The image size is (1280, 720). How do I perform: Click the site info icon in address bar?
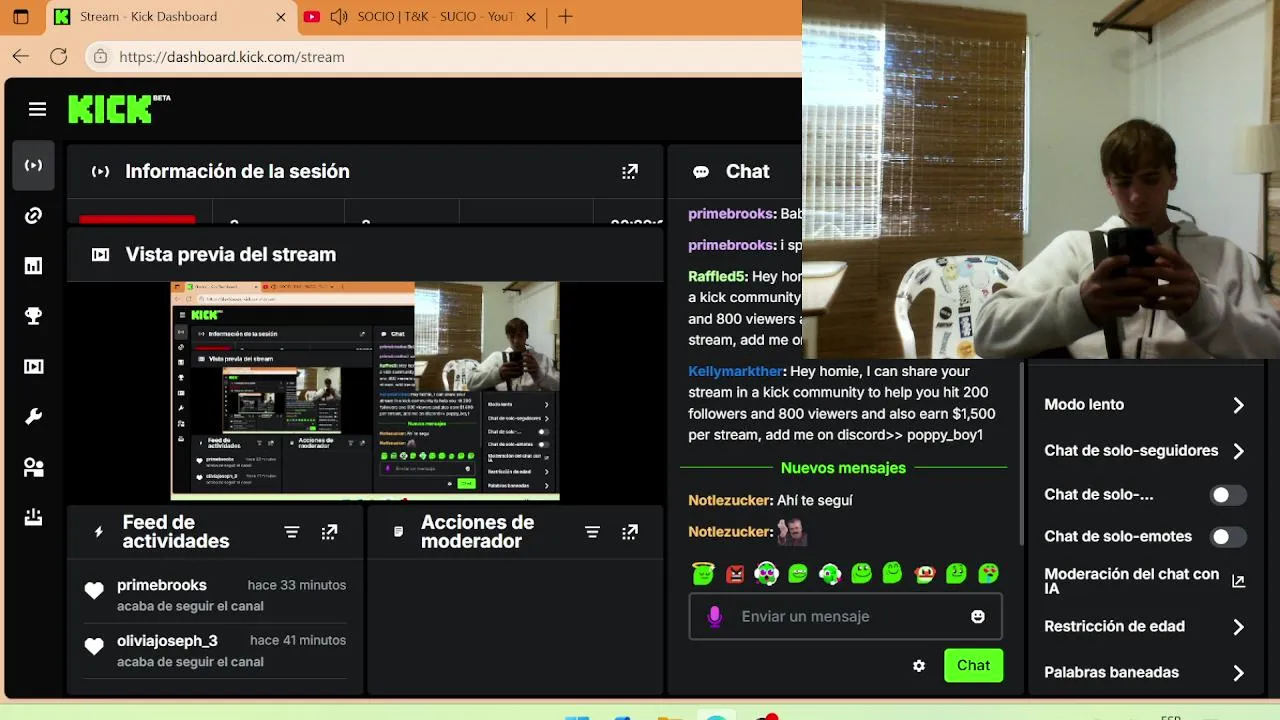tap(100, 57)
